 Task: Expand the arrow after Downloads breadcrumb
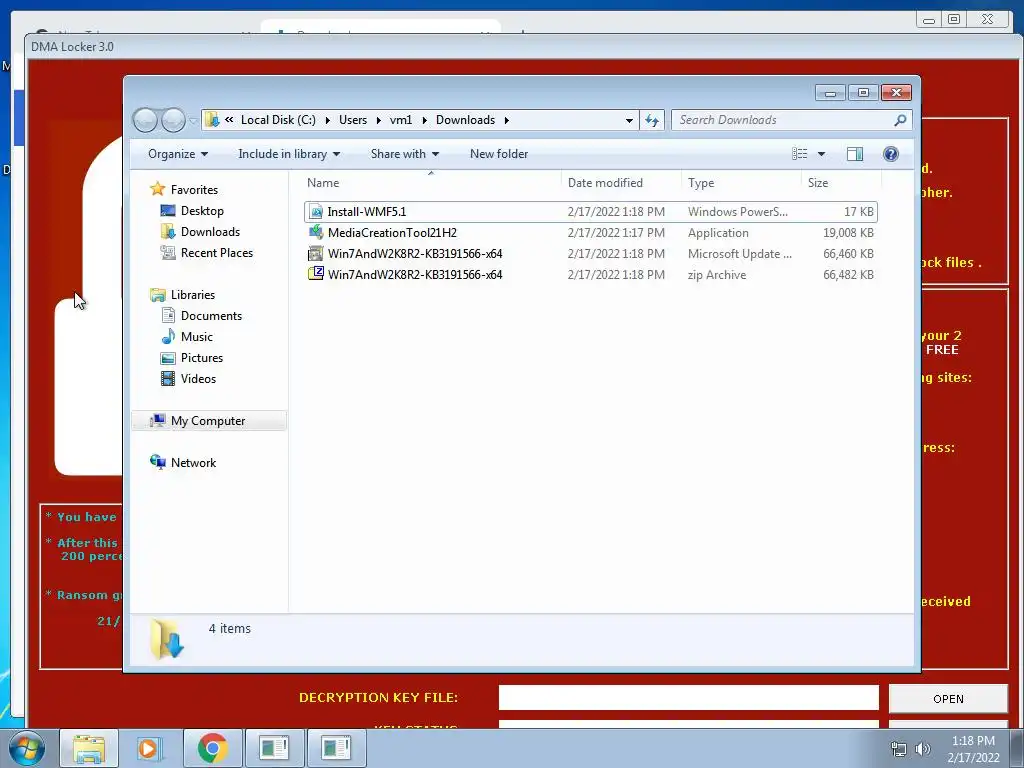507,120
